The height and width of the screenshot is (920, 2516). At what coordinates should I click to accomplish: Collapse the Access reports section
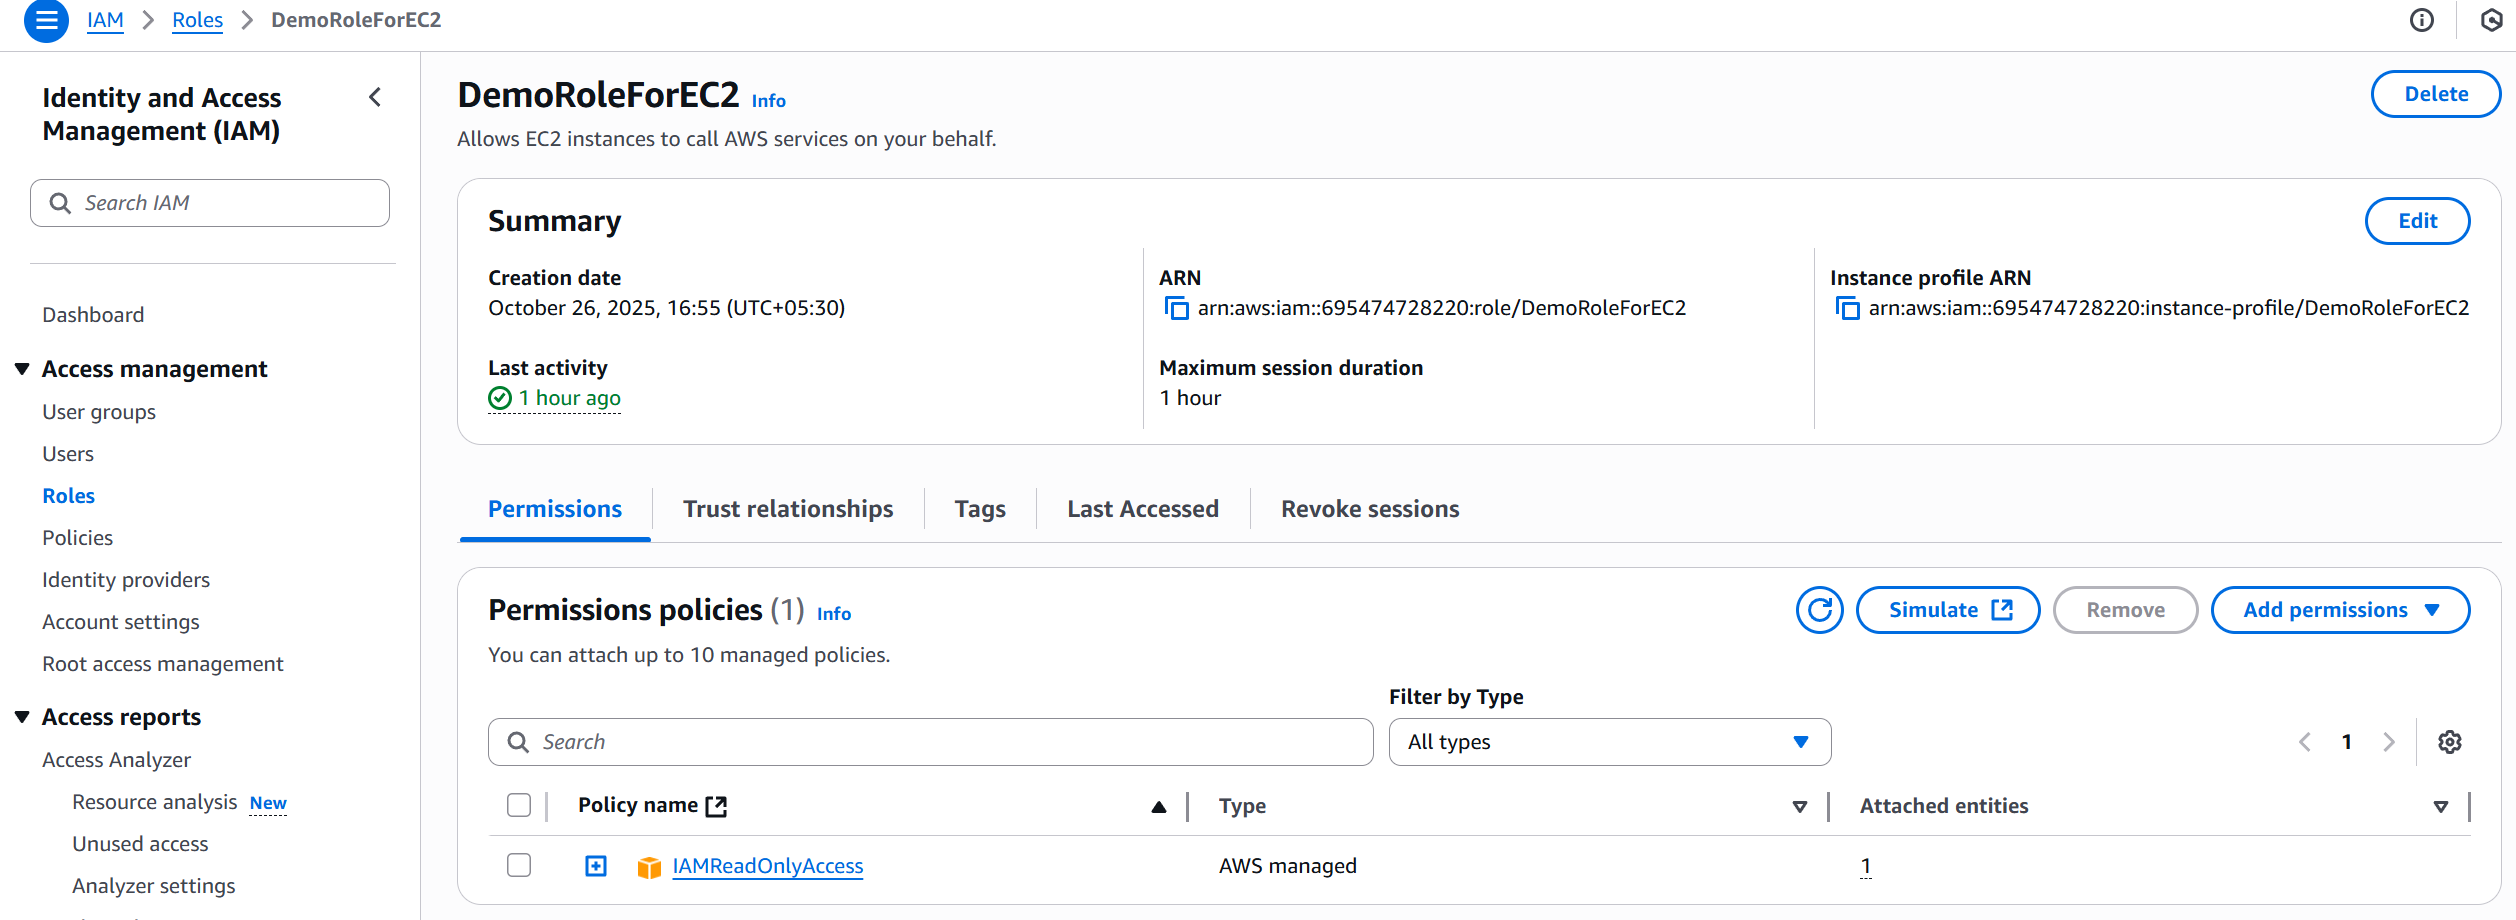click(22, 717)
